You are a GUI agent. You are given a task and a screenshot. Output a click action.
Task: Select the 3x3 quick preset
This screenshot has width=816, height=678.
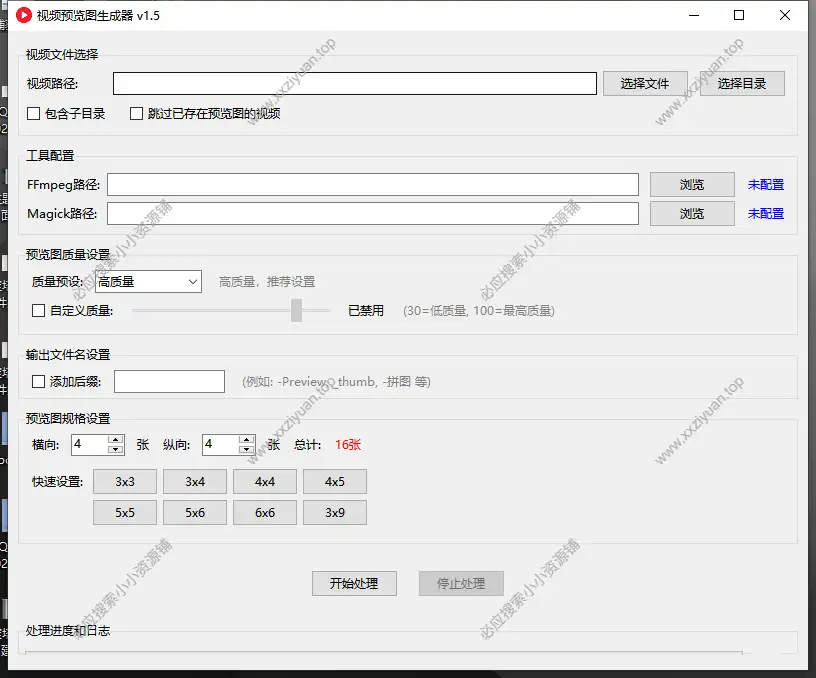click(124, 481)
